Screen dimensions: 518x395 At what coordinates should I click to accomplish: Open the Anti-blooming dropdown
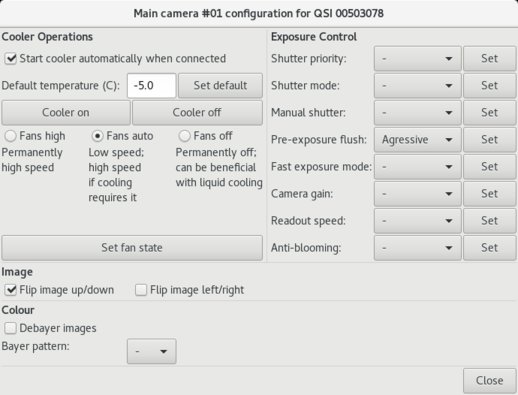(417, 248)
